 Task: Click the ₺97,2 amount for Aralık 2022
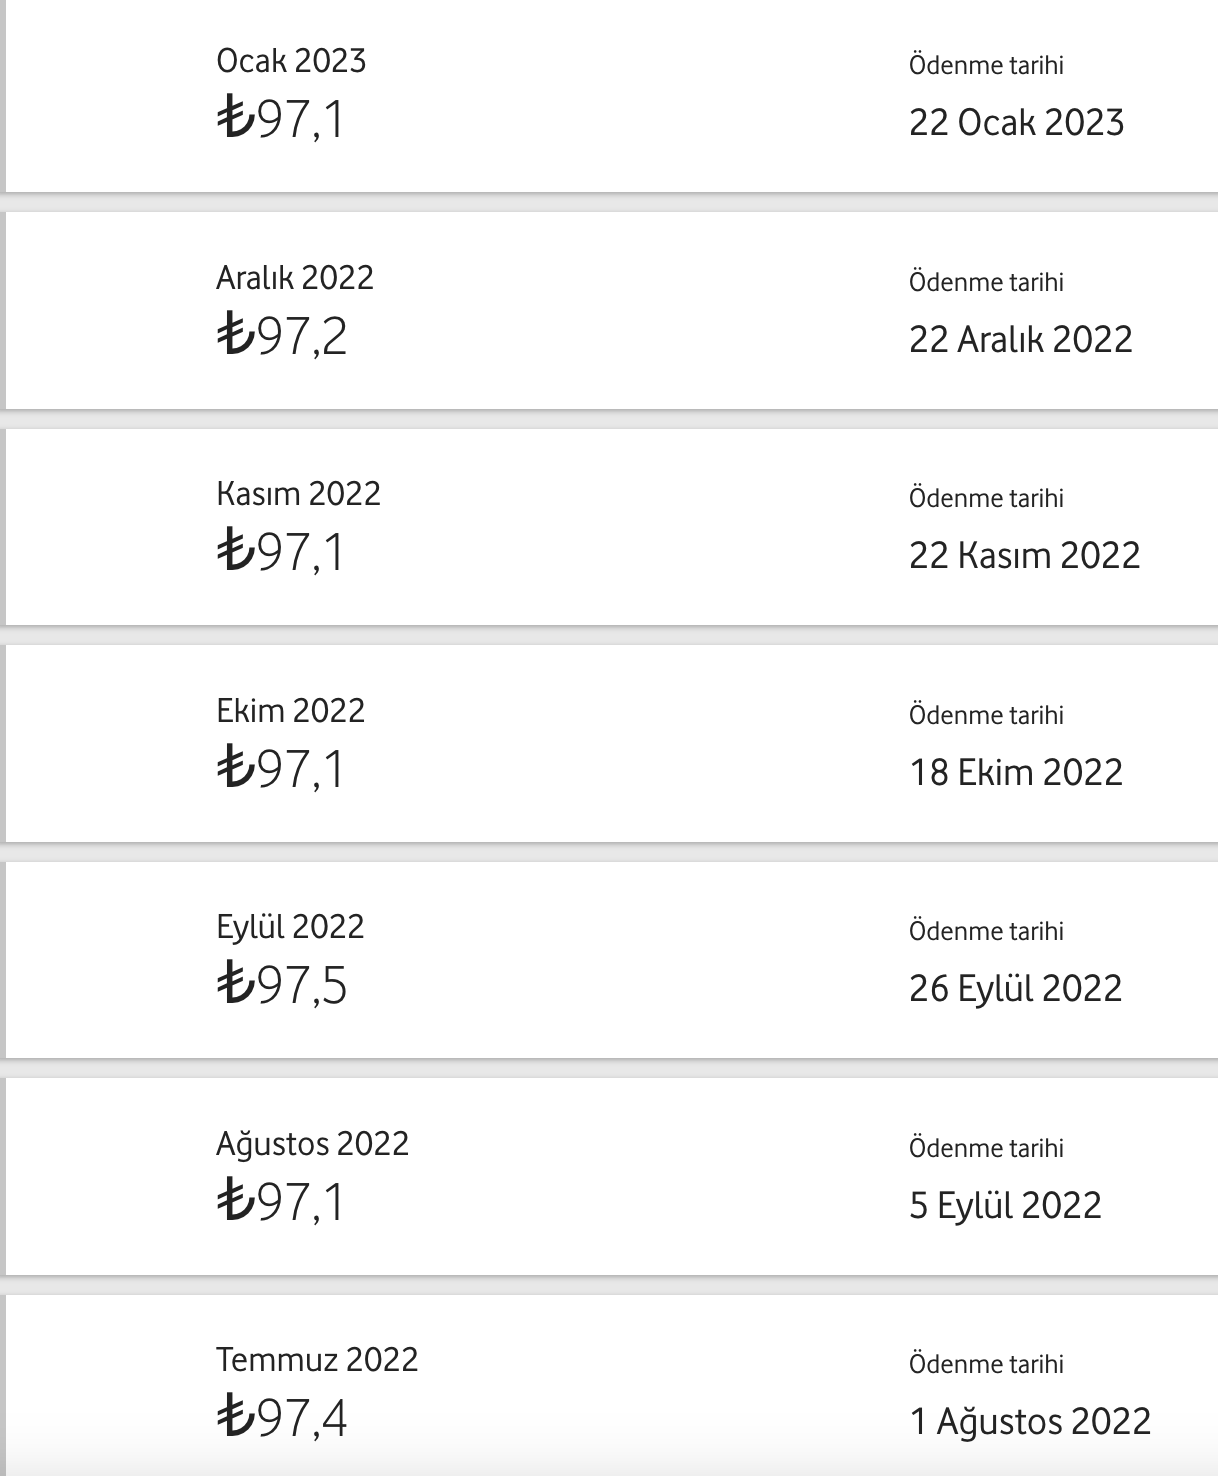click(282, 335)
